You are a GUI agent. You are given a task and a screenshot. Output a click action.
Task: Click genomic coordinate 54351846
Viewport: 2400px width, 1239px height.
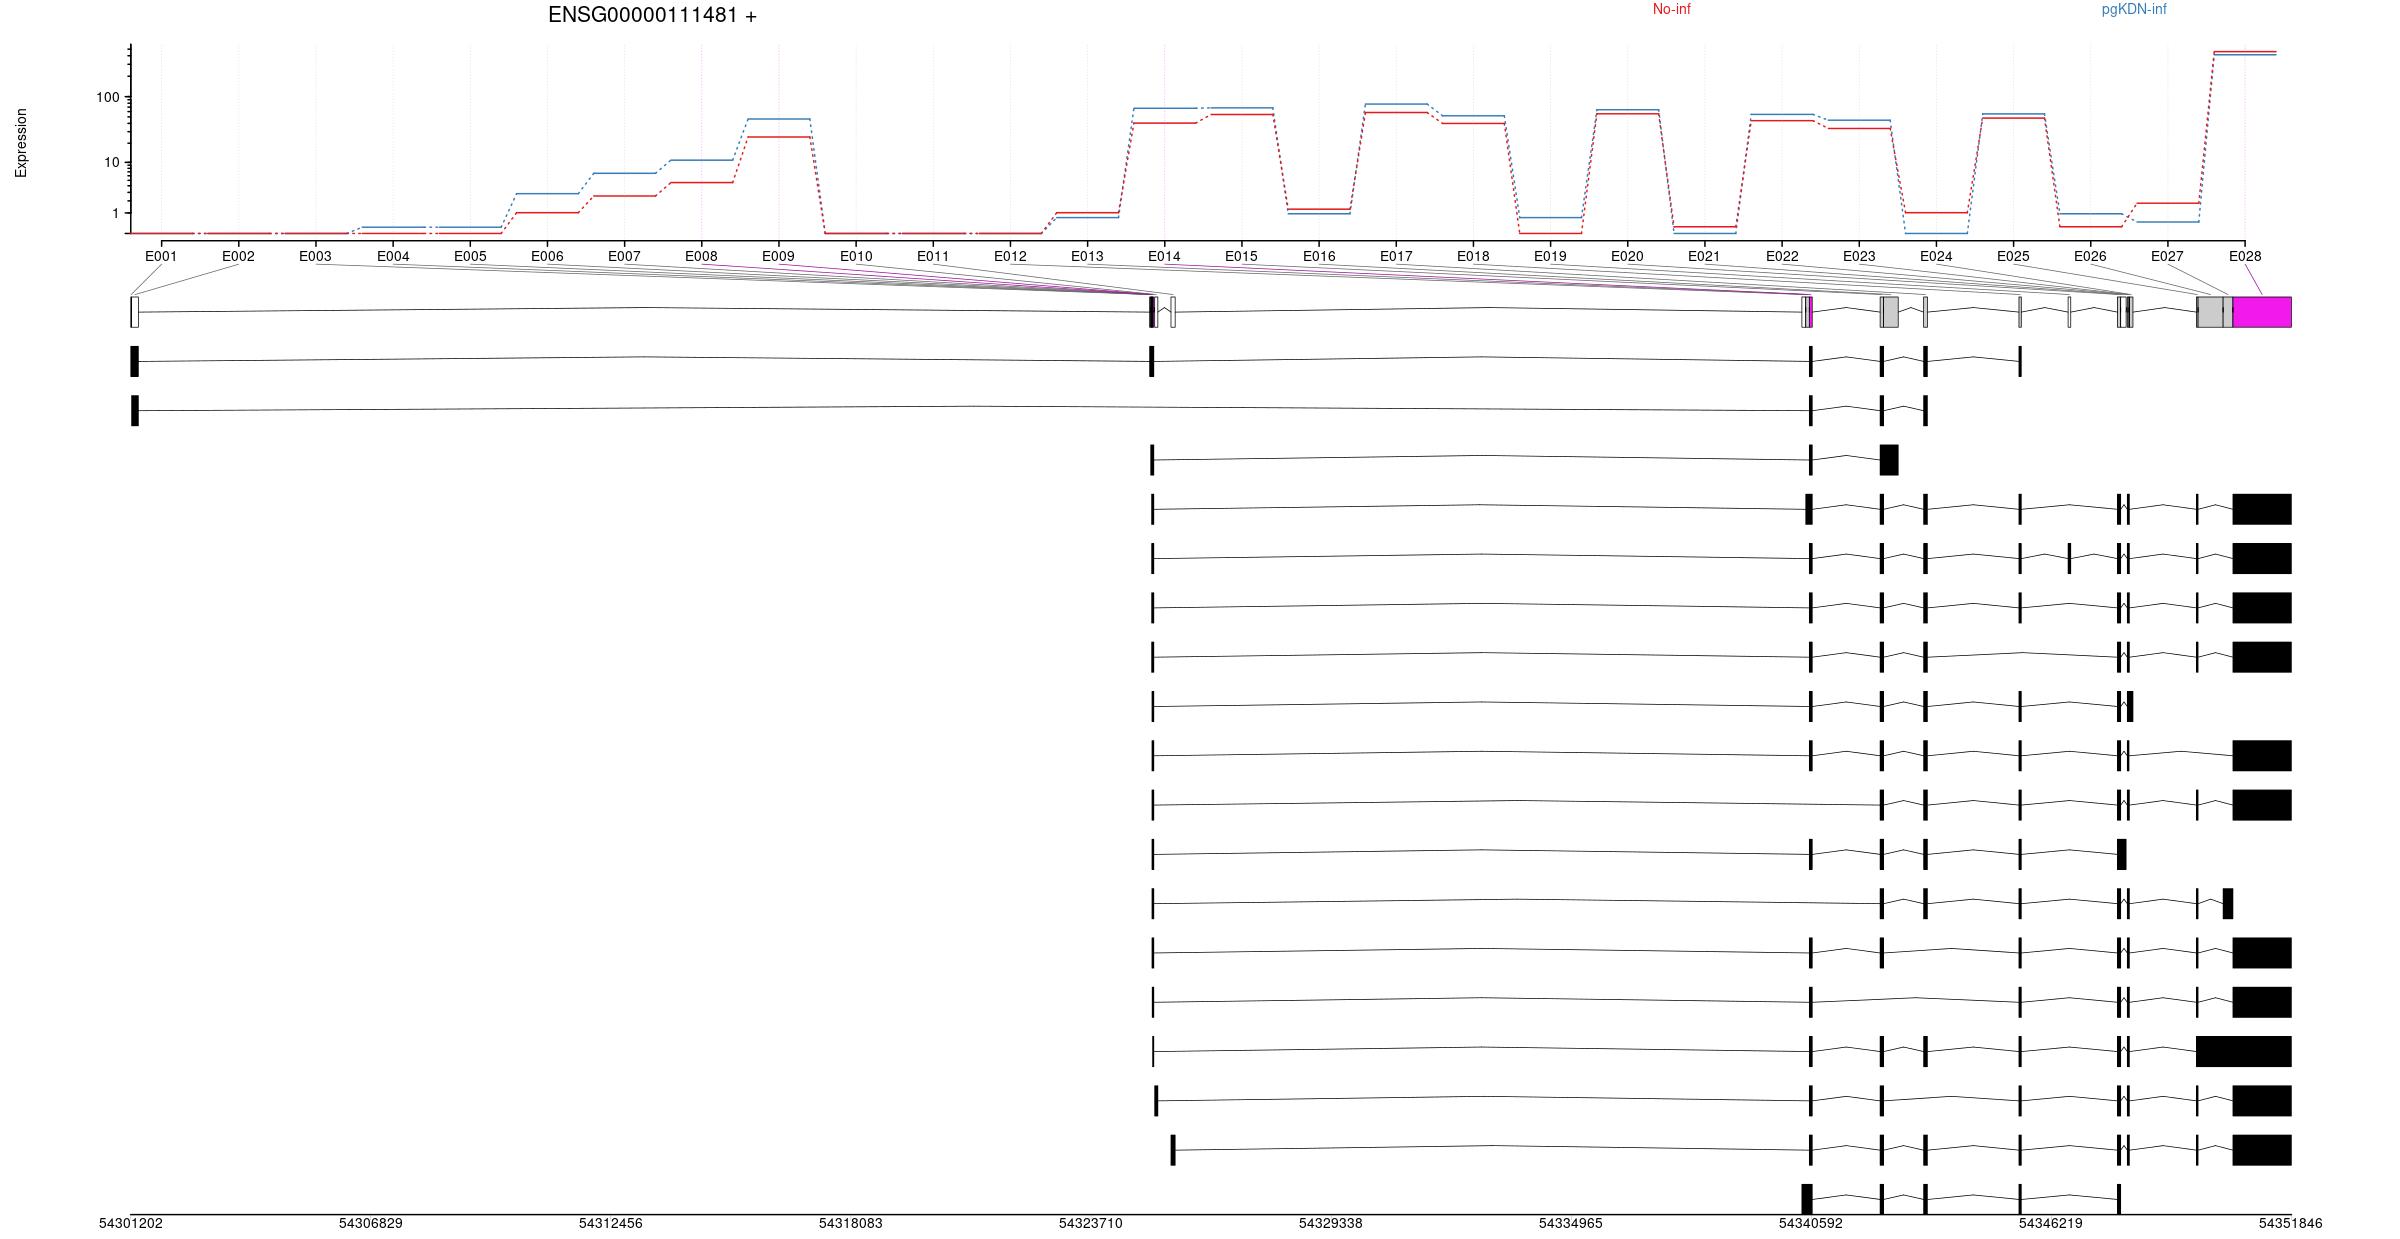tap(2291, 1223)
